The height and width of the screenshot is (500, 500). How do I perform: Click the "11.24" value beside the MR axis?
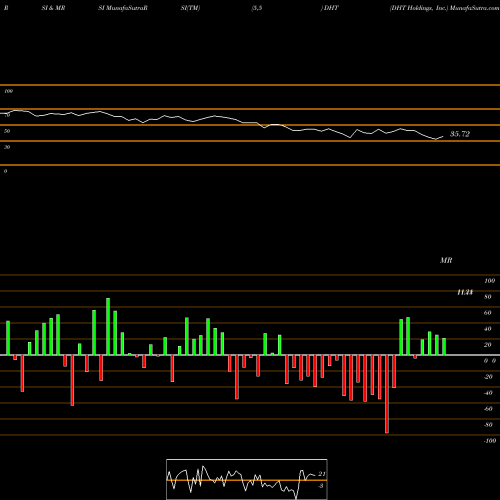(465, 292)
